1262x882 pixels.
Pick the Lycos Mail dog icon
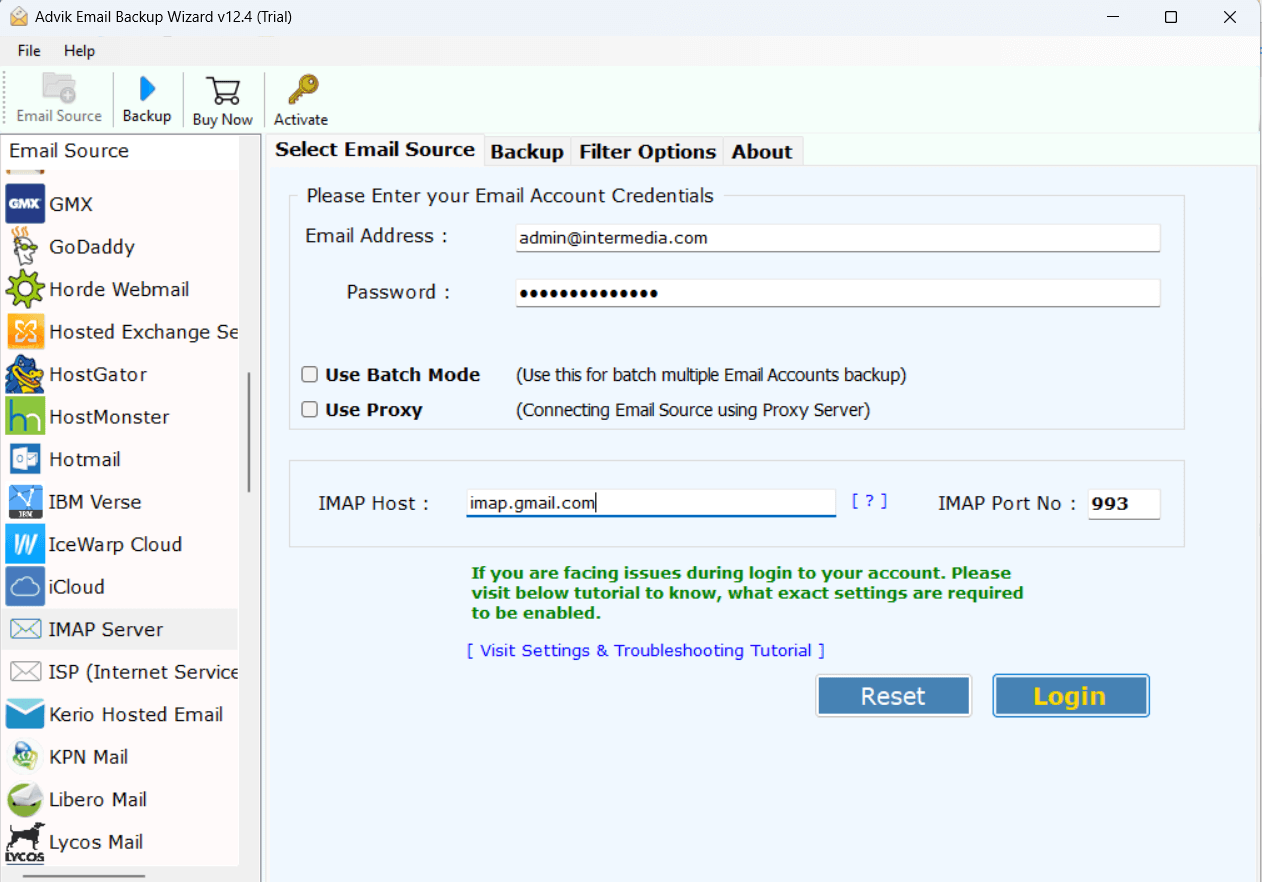25,842
